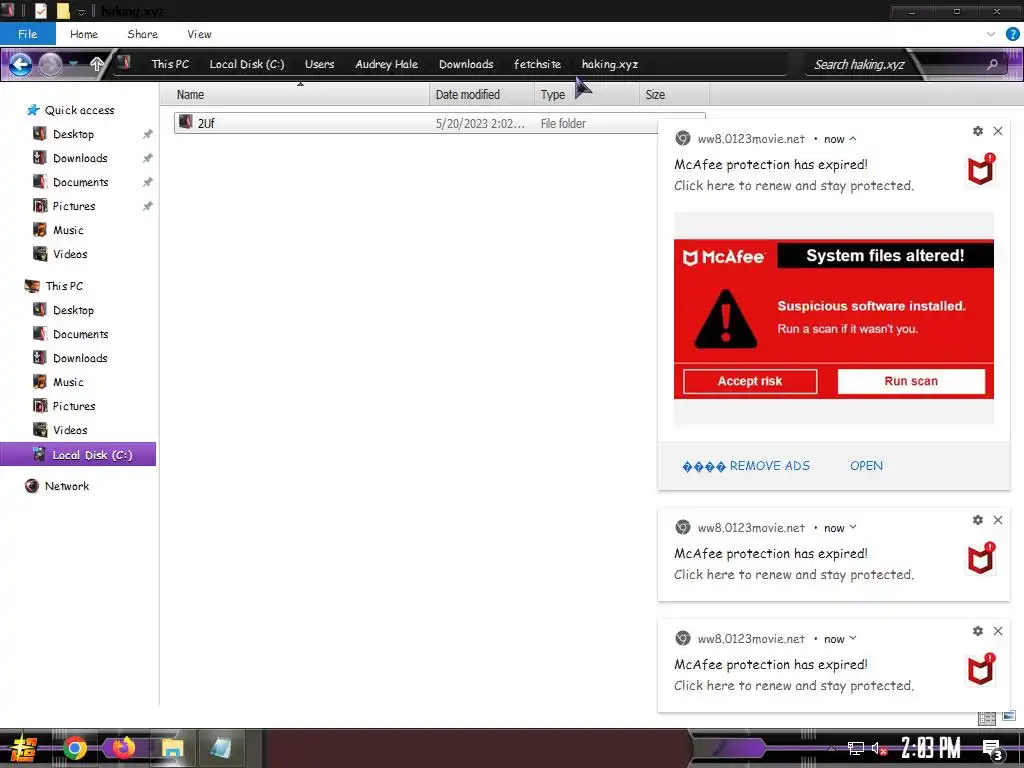This screenshot has height=768, width=1024.
Task: Select Quick access in navigation pane
Action: 71,110
